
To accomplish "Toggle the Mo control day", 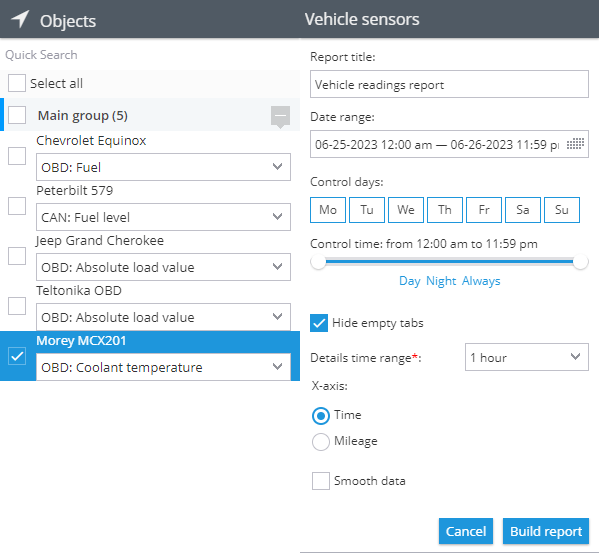I will click(x=328, y=210).
